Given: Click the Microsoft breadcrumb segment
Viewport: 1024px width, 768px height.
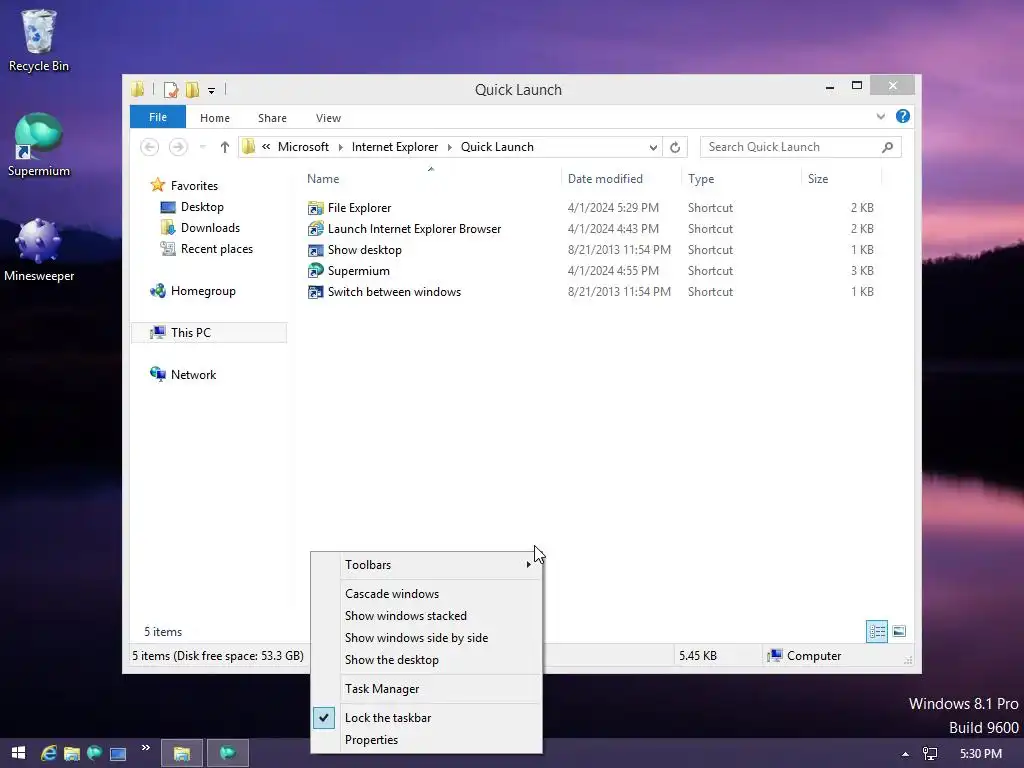Looking at the screenshot, I should coord(303,147).
